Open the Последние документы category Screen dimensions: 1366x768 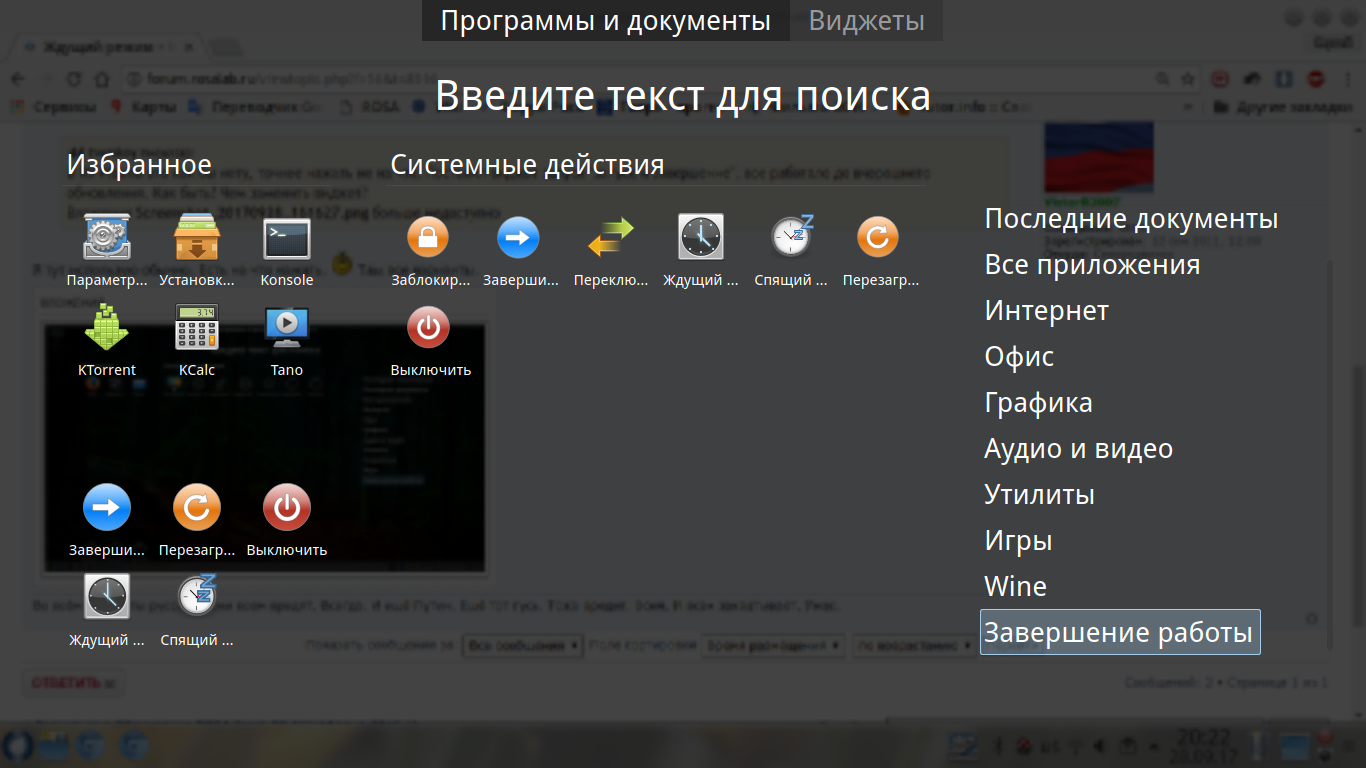1131,218
